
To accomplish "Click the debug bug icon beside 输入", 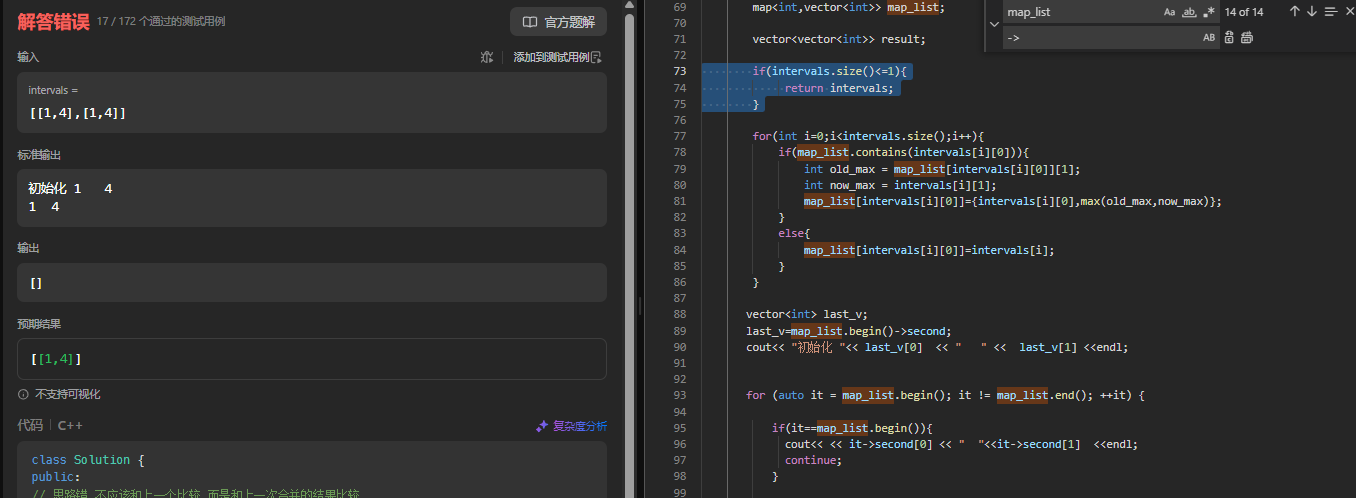I will pos(487,57).
